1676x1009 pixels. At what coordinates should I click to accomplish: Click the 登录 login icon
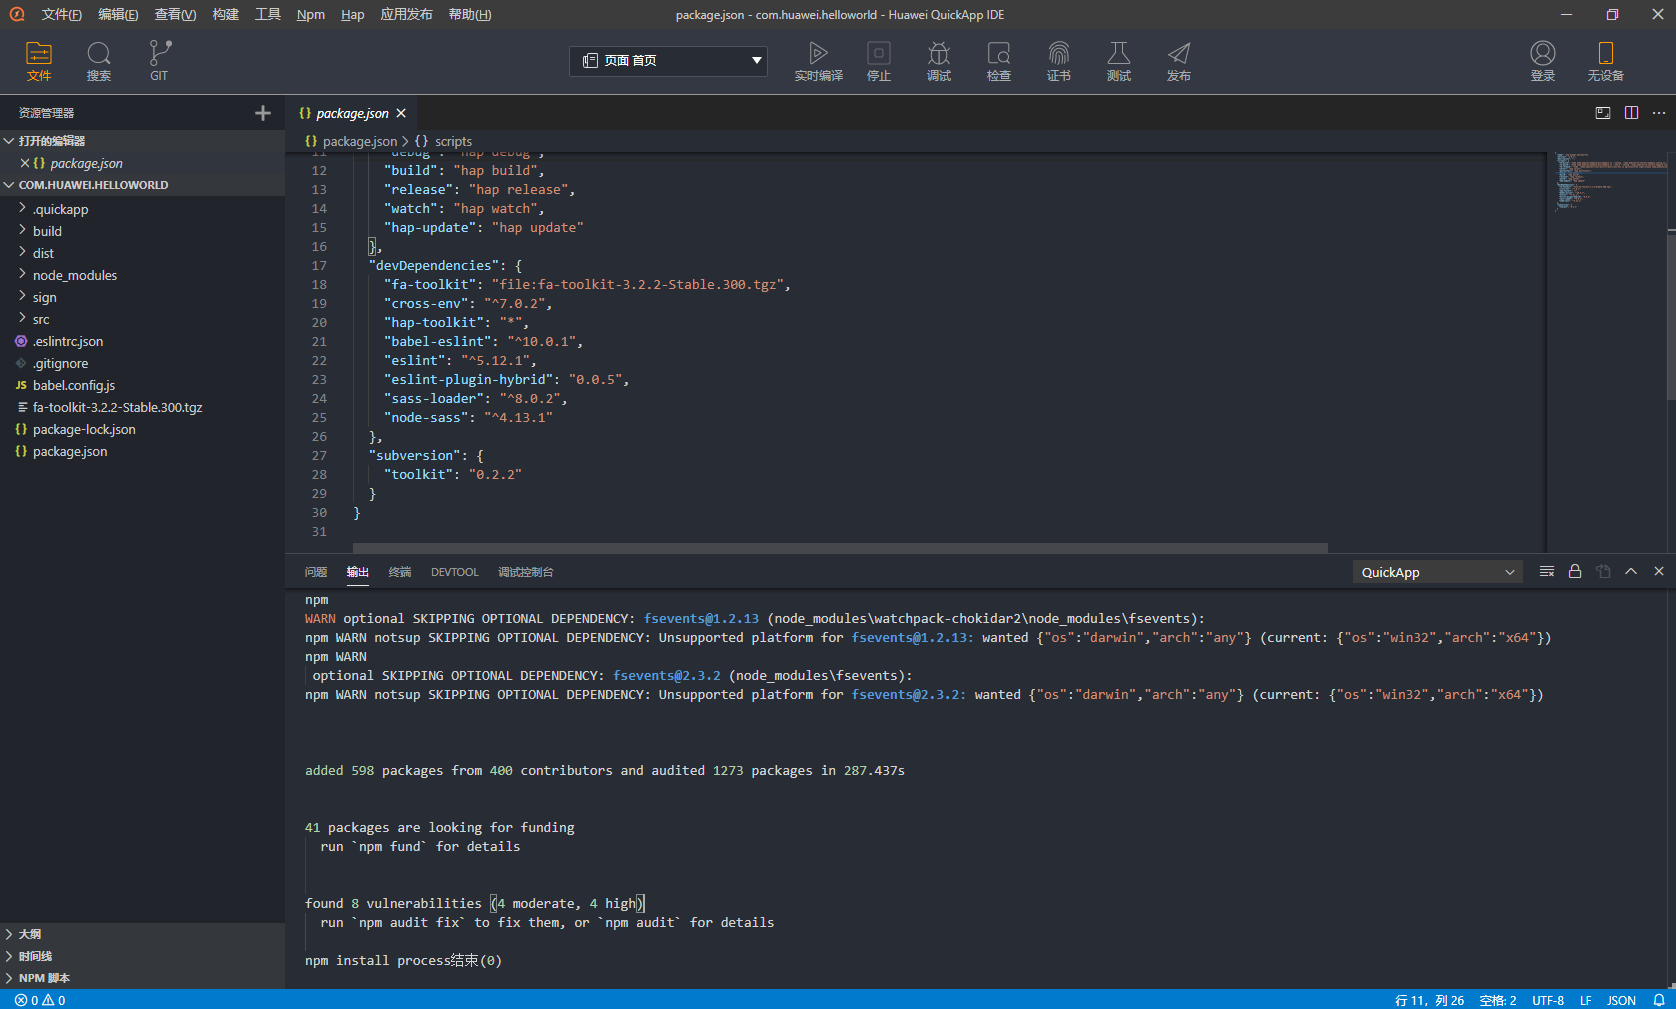click(1543, 61)
